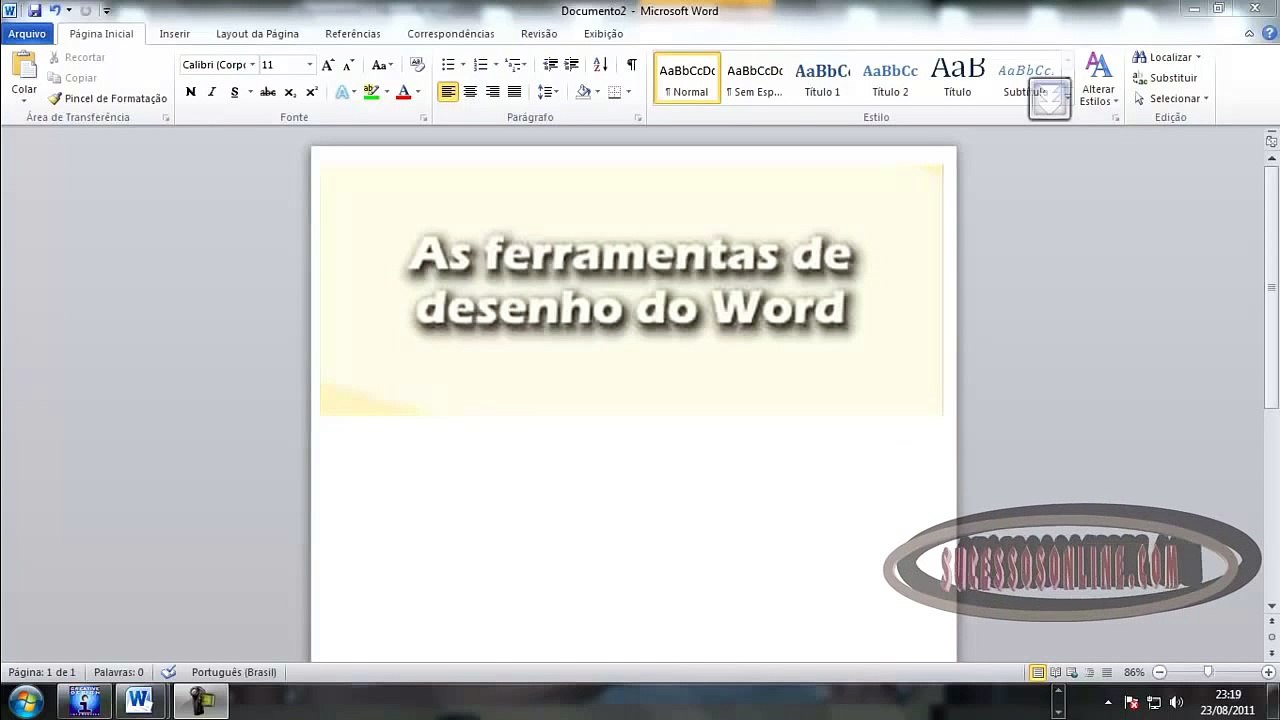1280x720 pixels.
Task: Click volume speaker icon in system tray
Action: pyautogui.click(x=1176, y=702)
